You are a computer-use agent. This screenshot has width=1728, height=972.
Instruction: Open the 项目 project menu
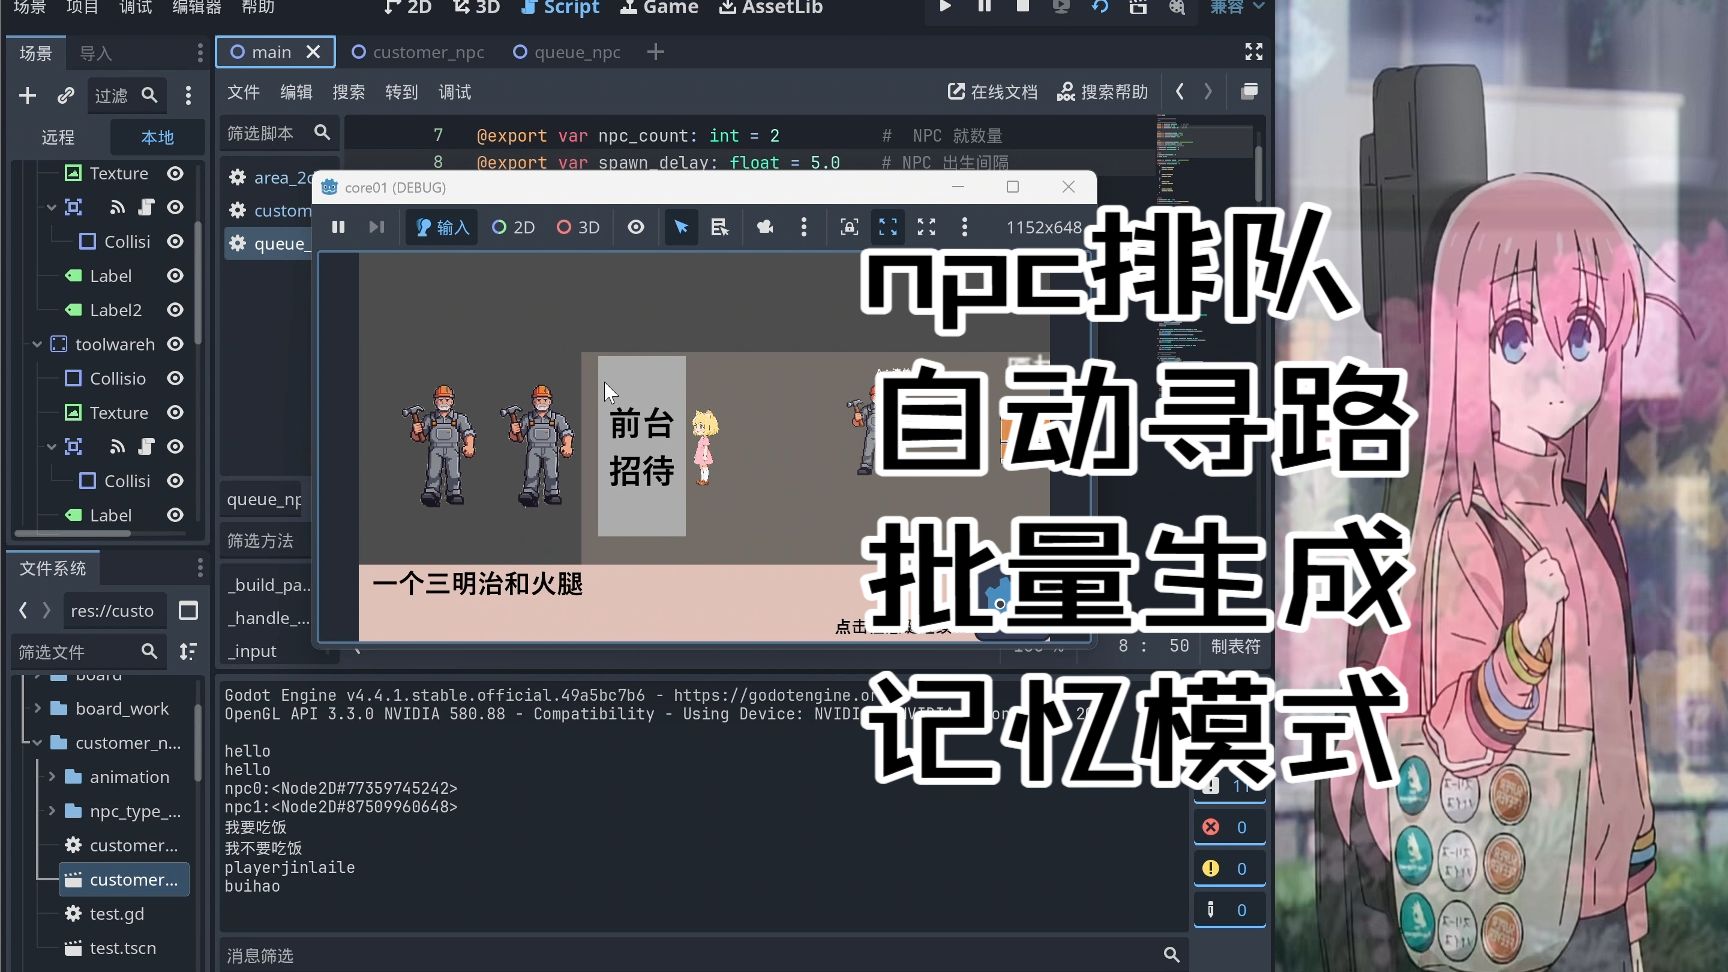[82, 8]
